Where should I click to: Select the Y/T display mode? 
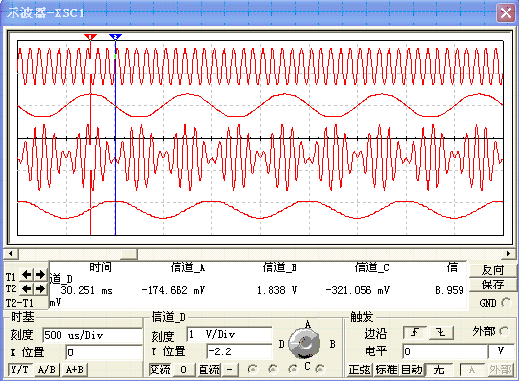coord(20,369)
